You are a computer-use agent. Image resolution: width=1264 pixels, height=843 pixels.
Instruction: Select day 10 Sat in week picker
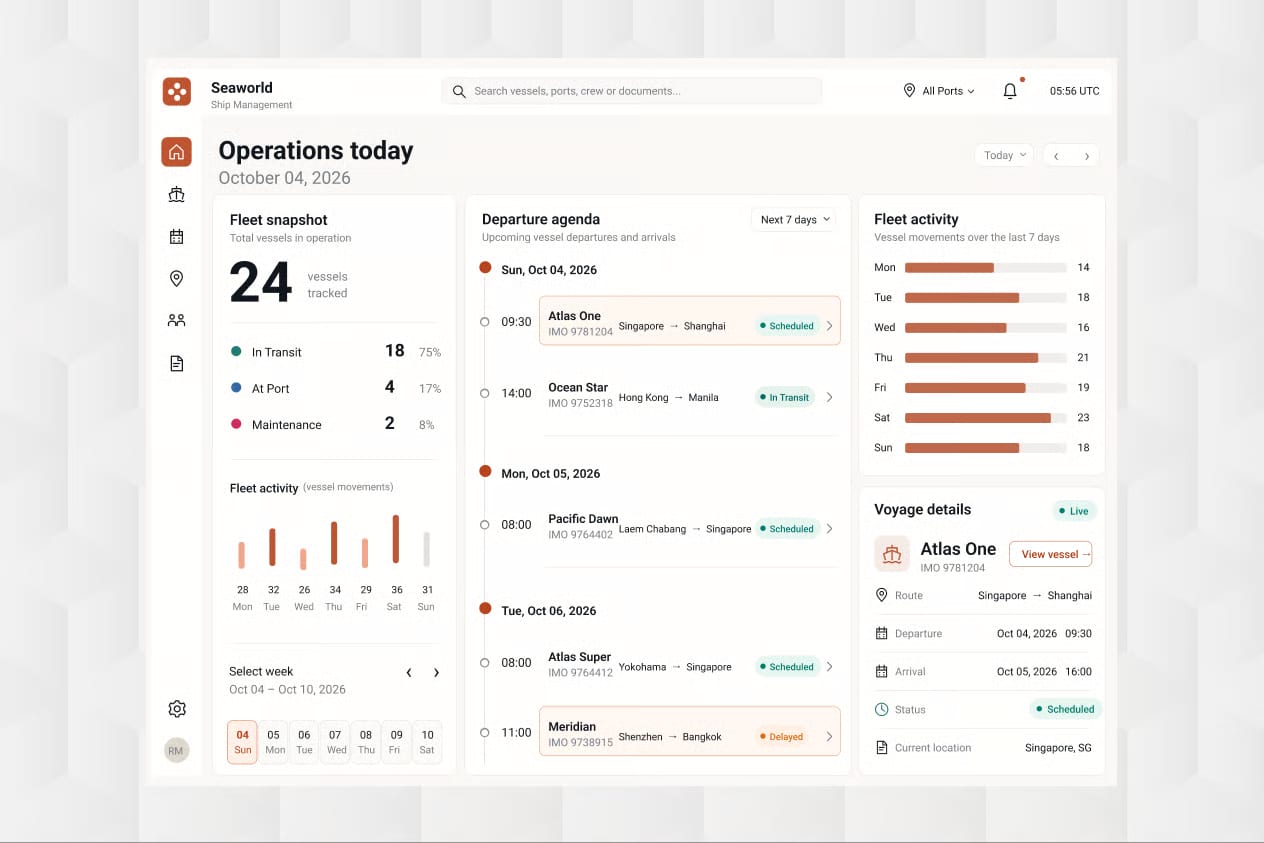point(427,742)
